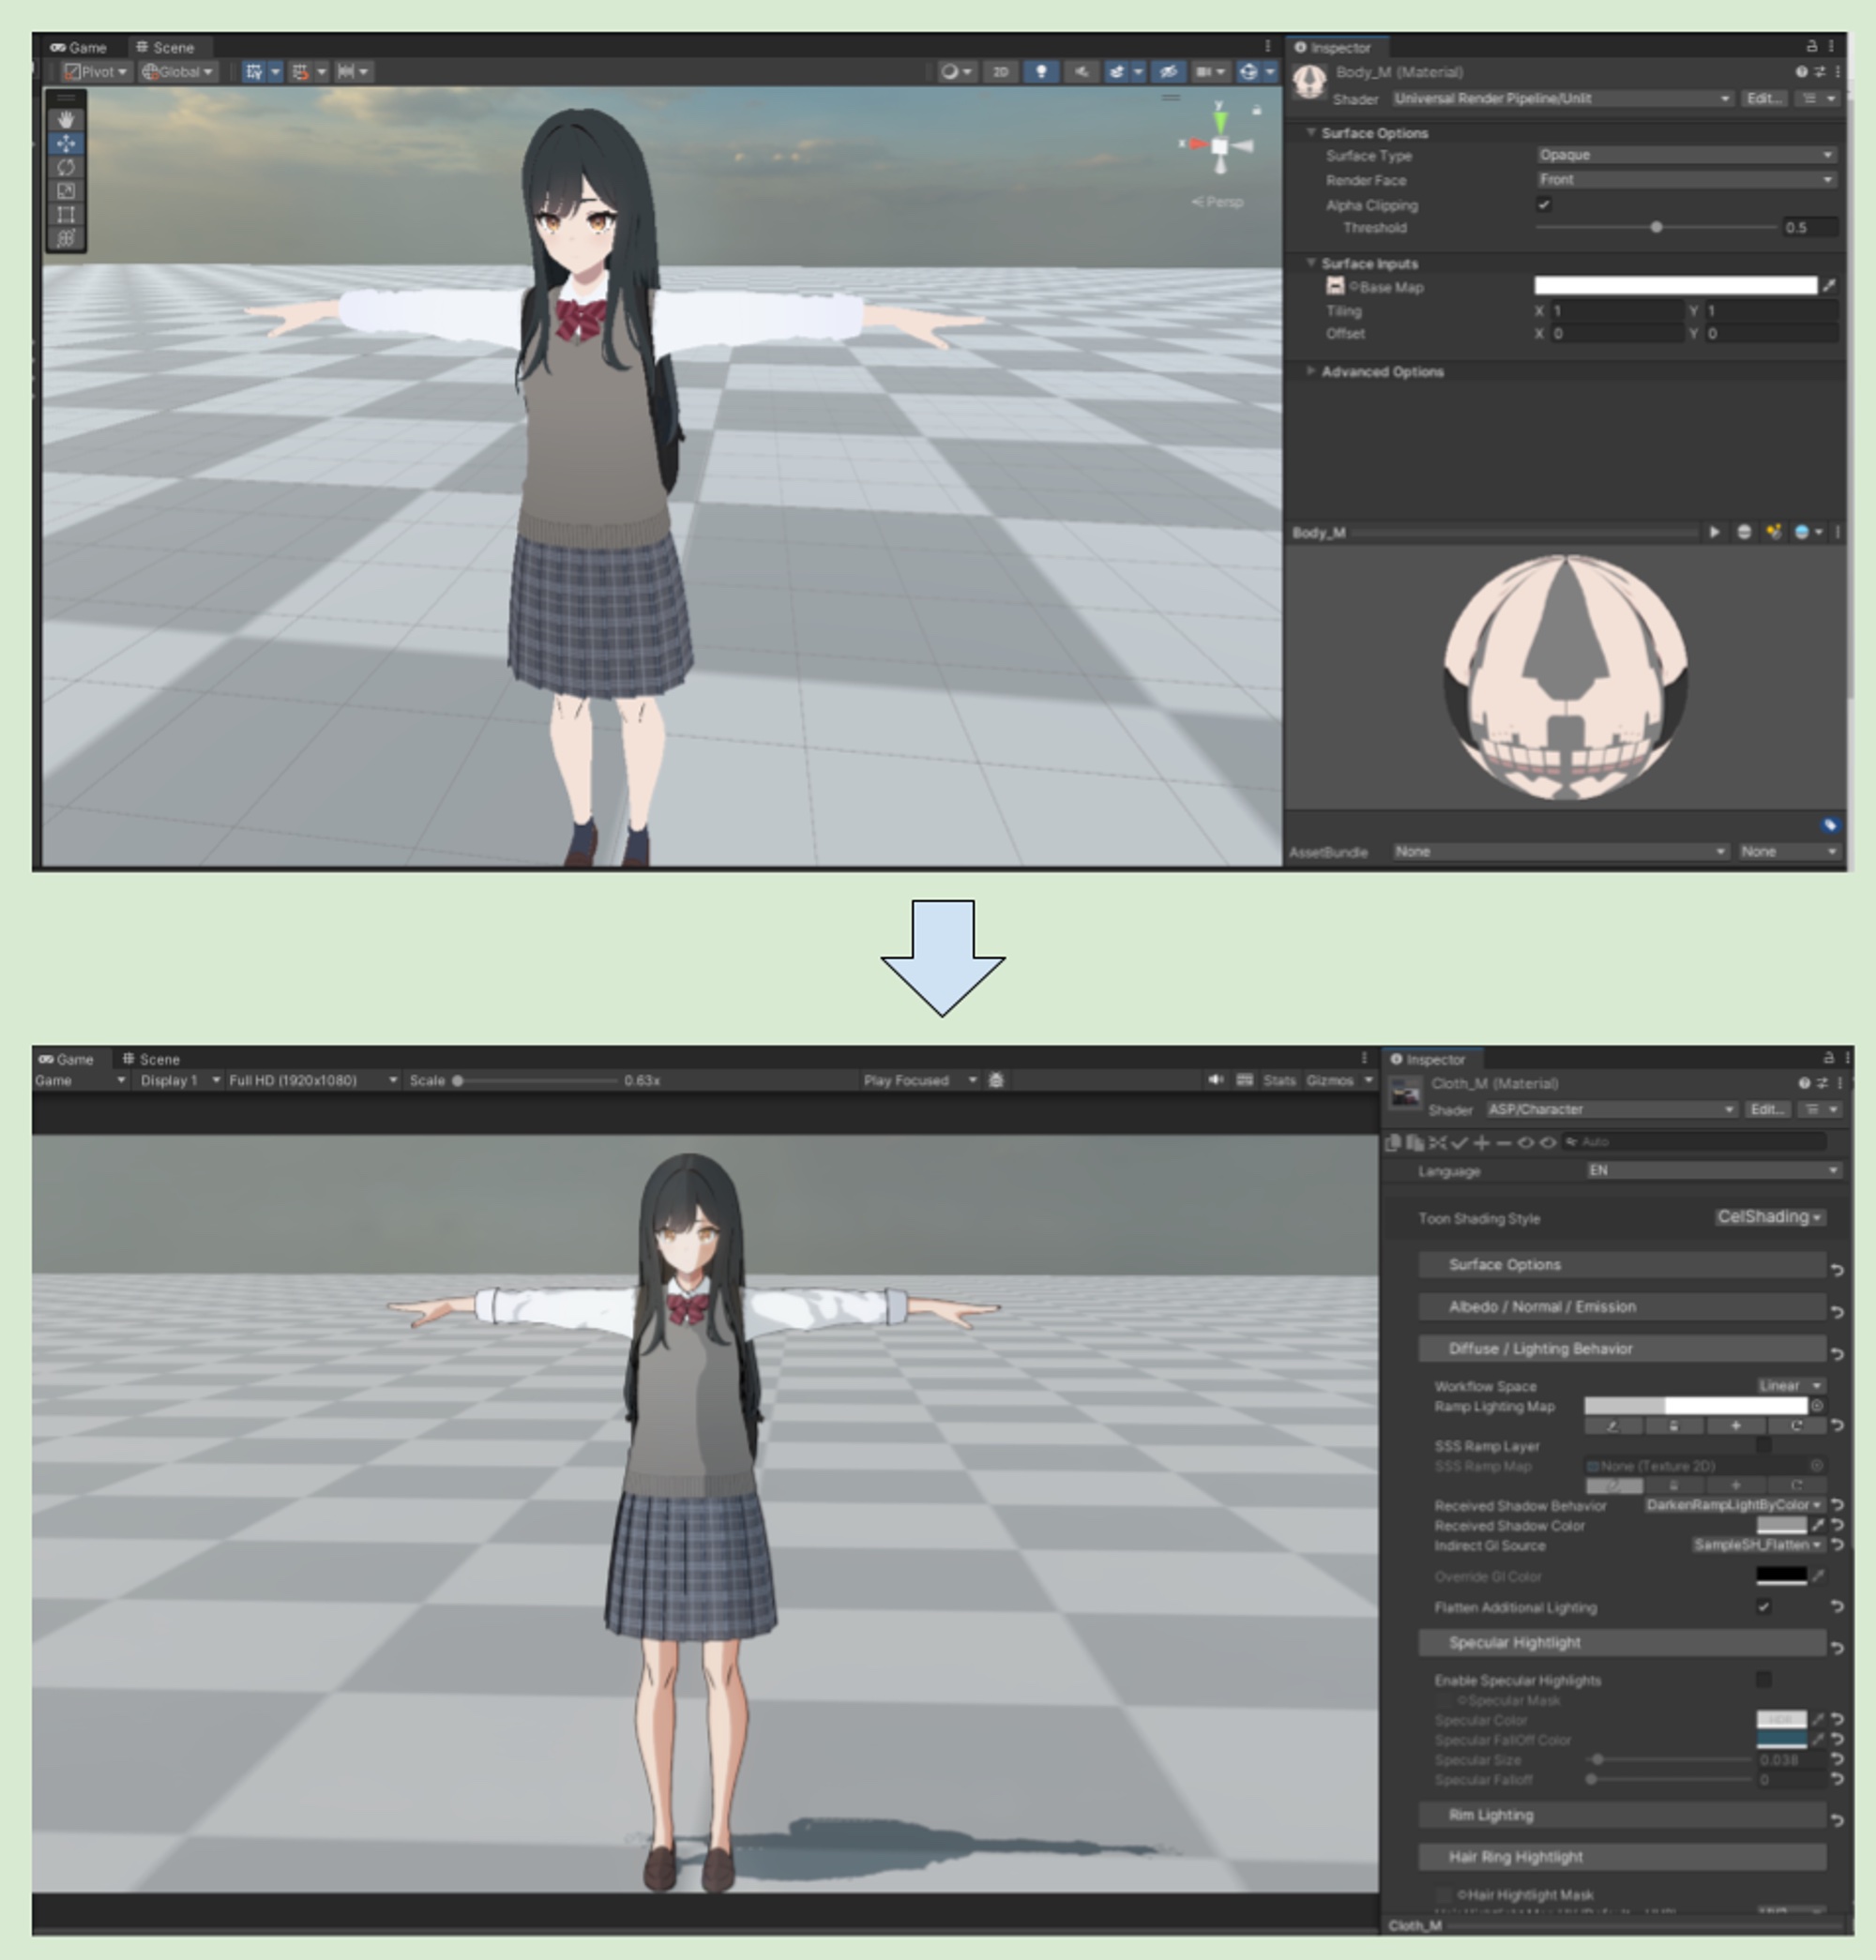Uncheck Flatten Additional Lighting checkbox
Screen dimensions: 1876x1960
pos(1764,1607)
